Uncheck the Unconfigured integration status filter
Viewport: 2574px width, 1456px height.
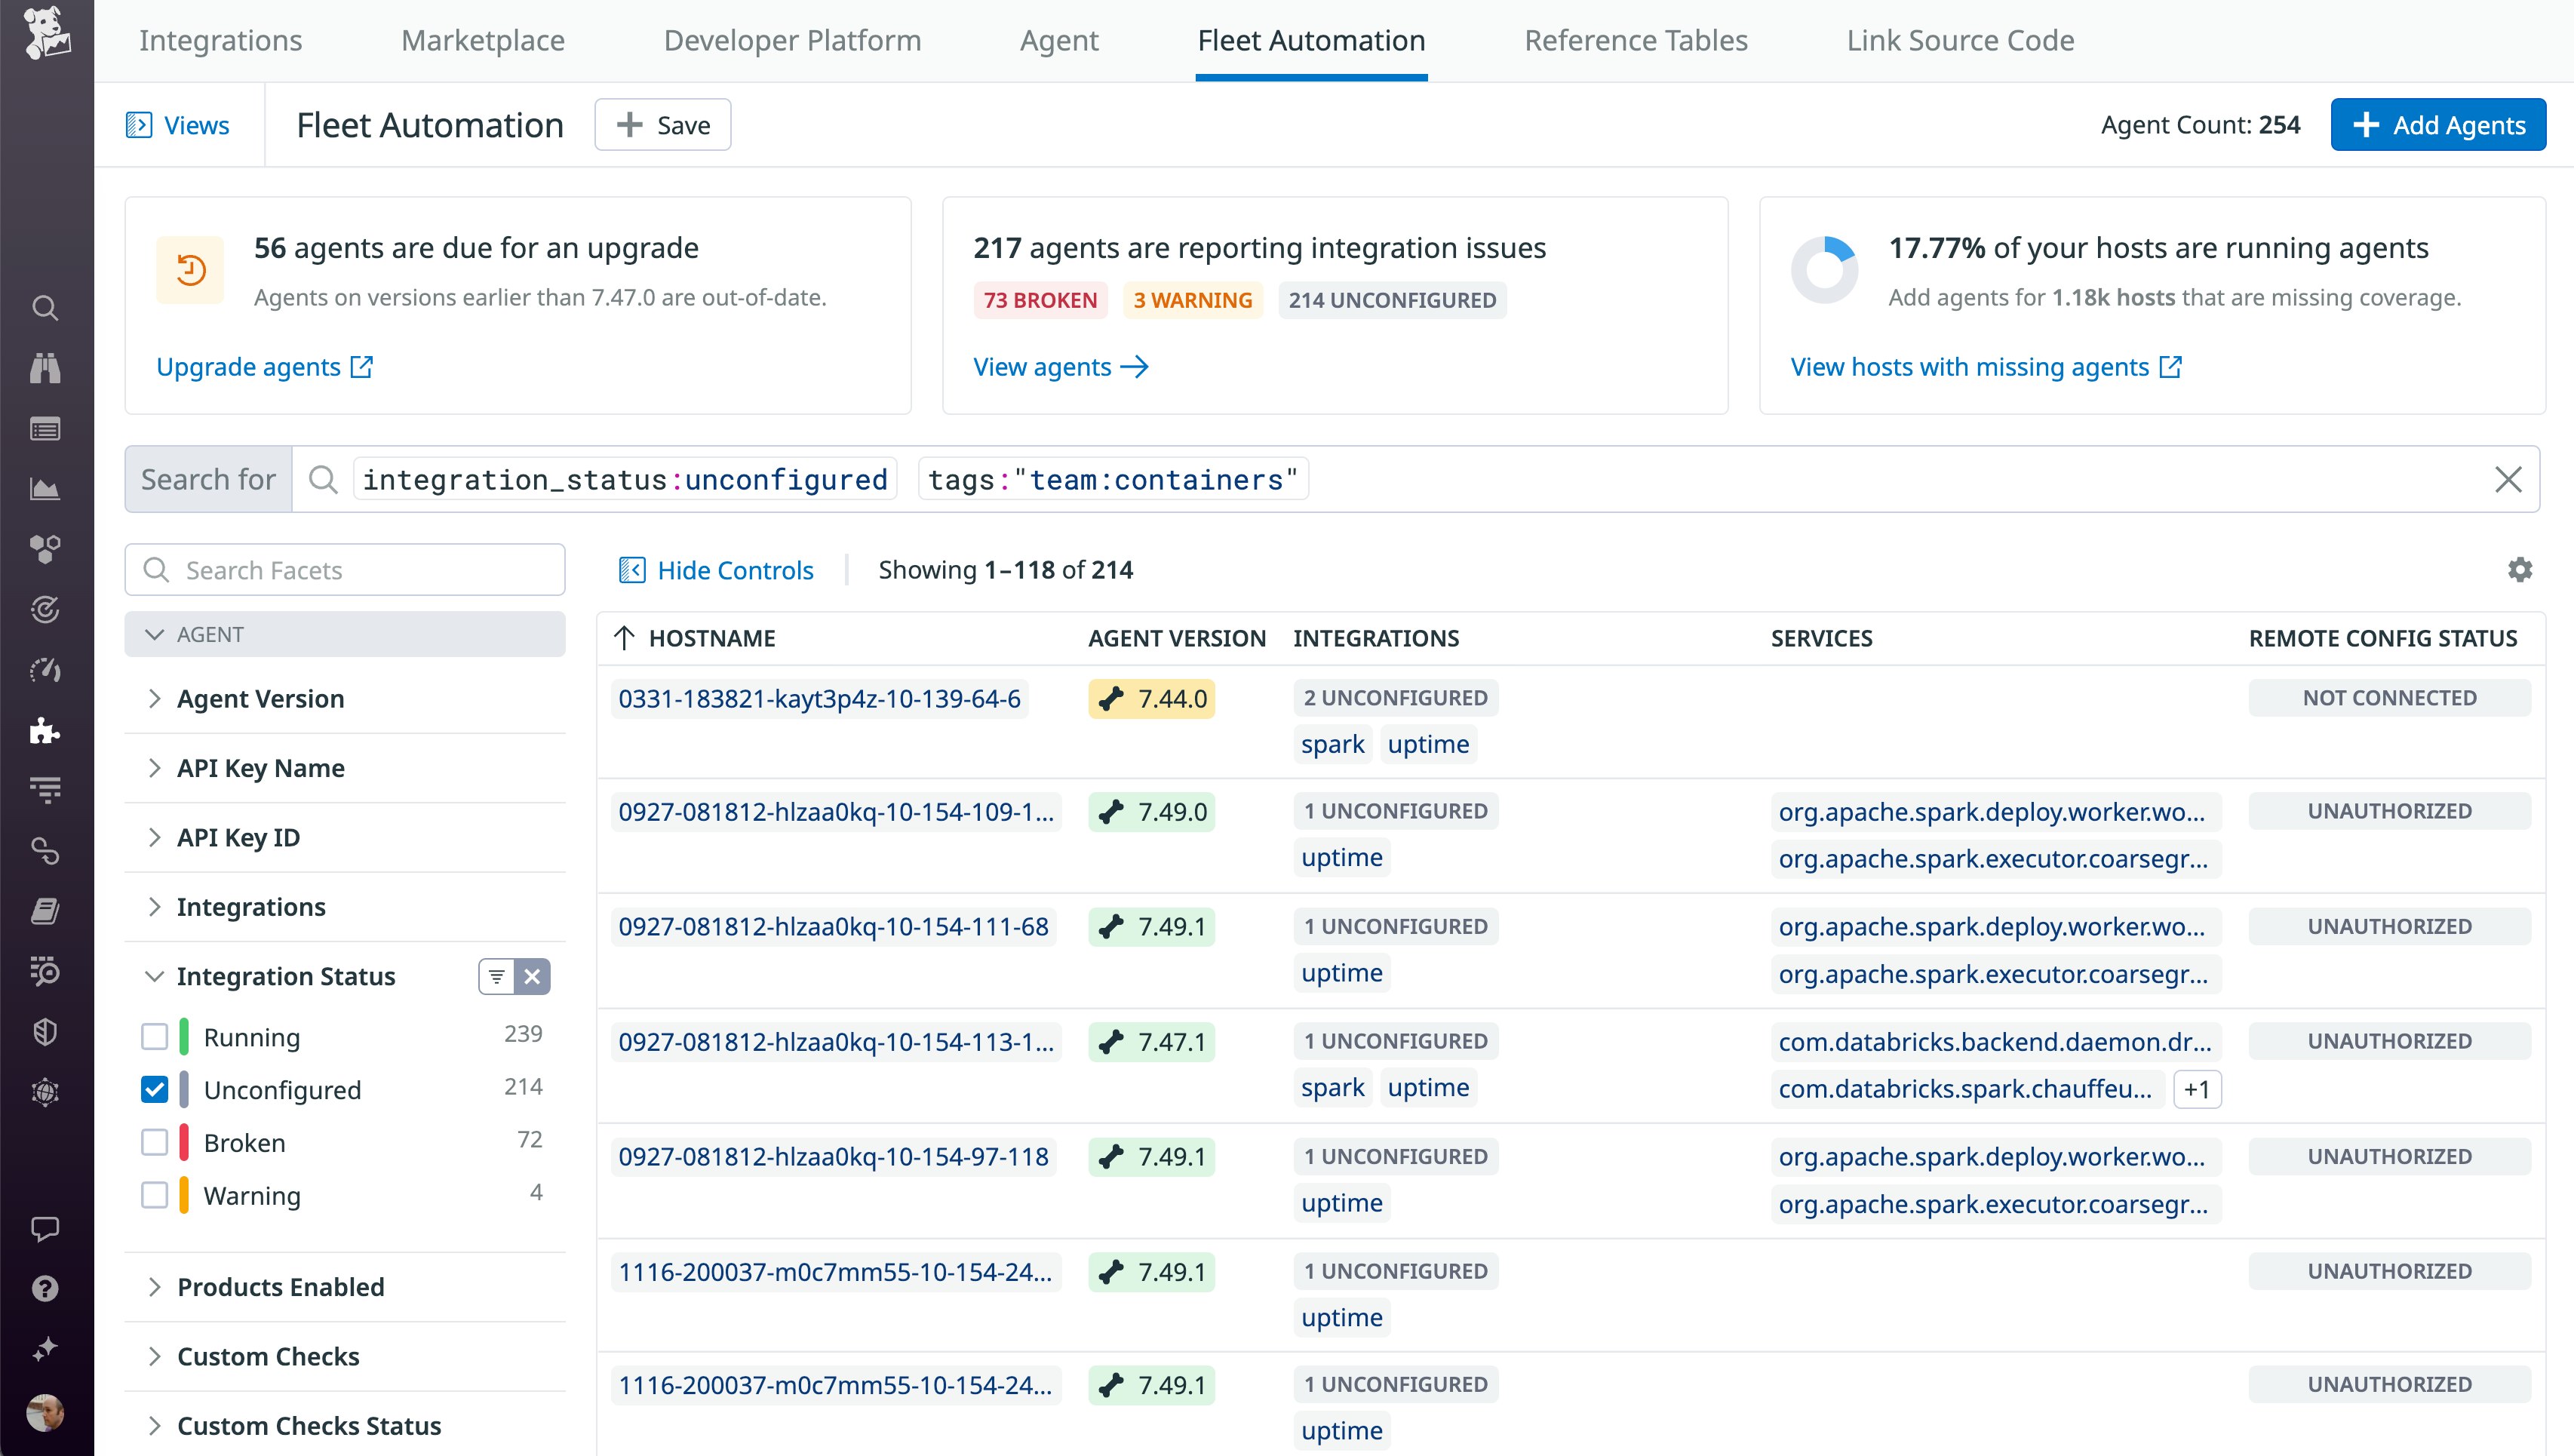pos(155,1089)
